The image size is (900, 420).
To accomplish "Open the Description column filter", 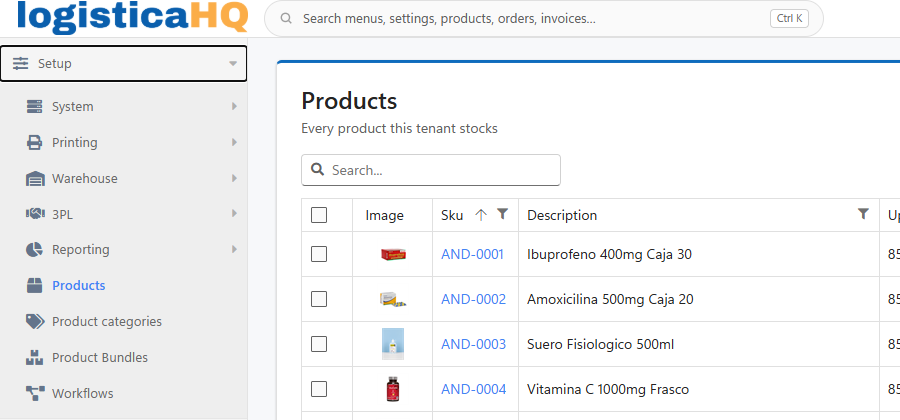I will click(863, 214).
